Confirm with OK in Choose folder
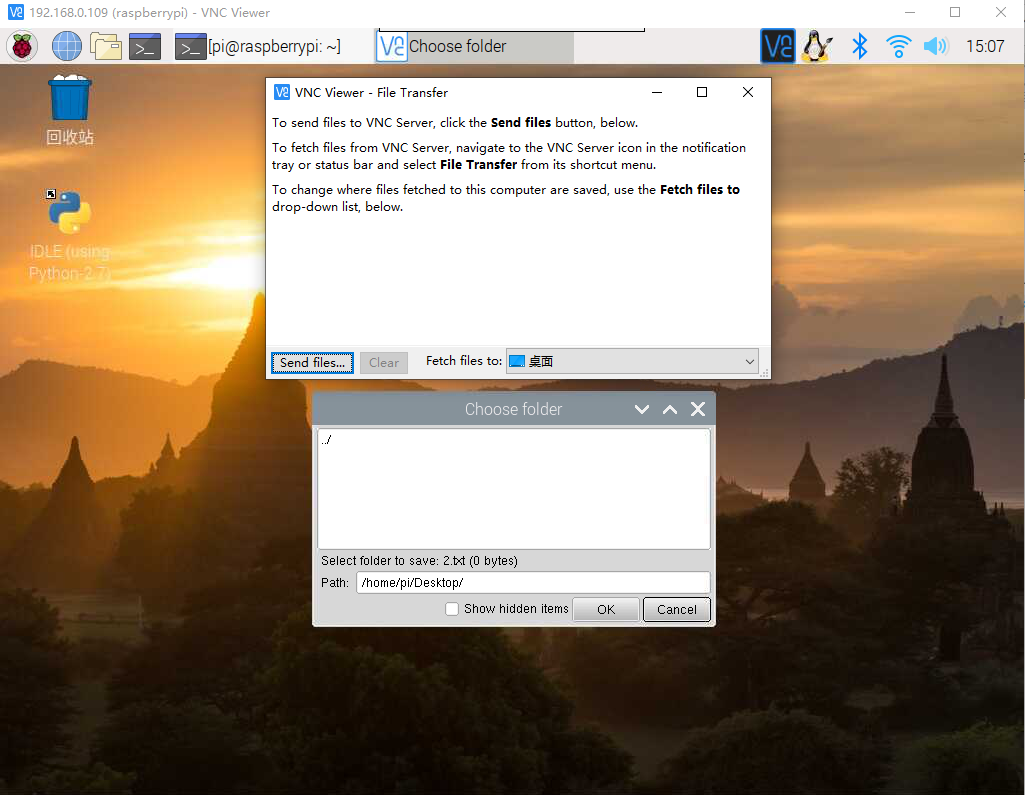 click(x=606, y=609)
